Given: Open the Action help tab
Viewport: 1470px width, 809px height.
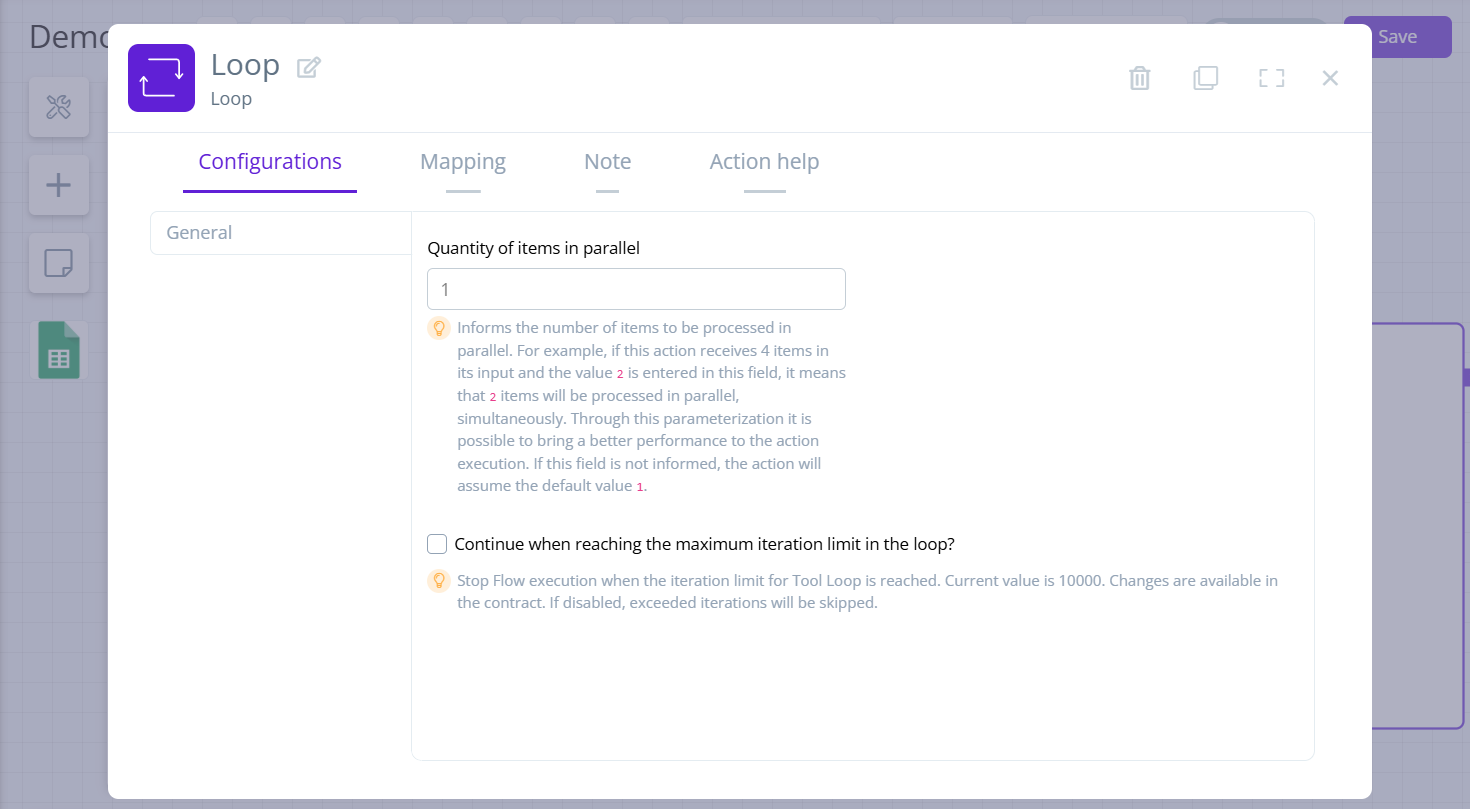Looking at the screenshot, I should [x=764, y=161].
